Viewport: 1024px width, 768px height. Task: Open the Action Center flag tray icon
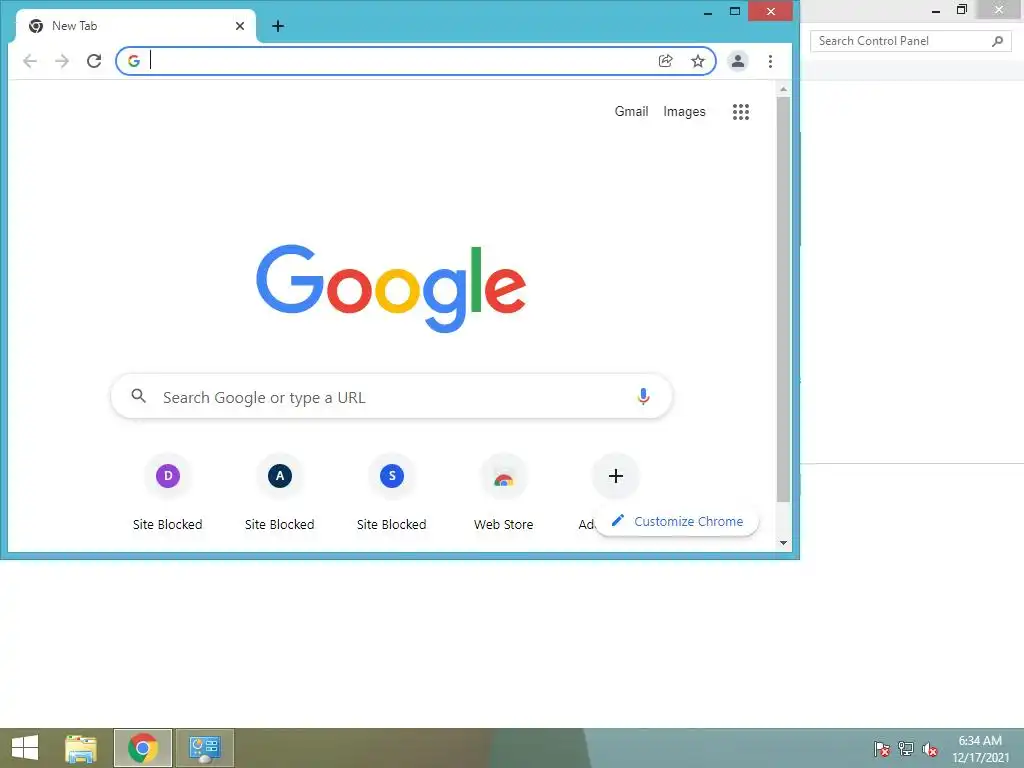(x=882, y=748)
